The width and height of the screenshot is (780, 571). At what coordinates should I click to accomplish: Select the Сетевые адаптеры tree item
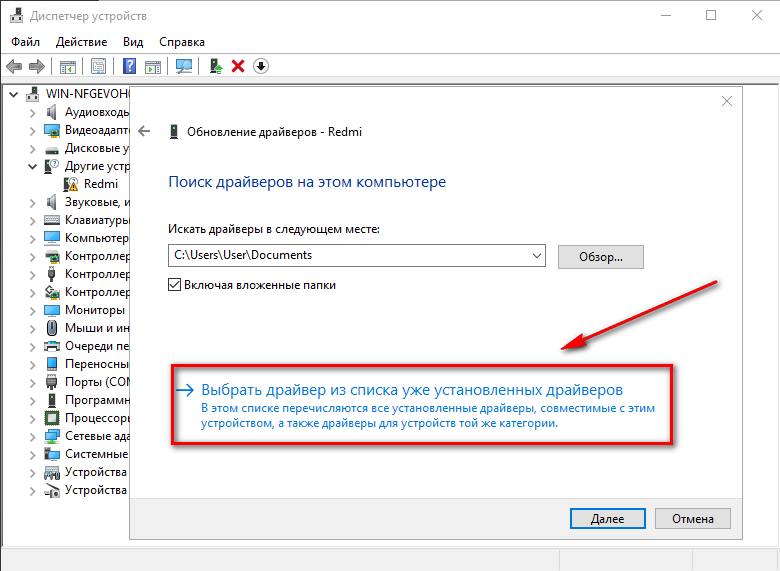click(x=97, y=436)
